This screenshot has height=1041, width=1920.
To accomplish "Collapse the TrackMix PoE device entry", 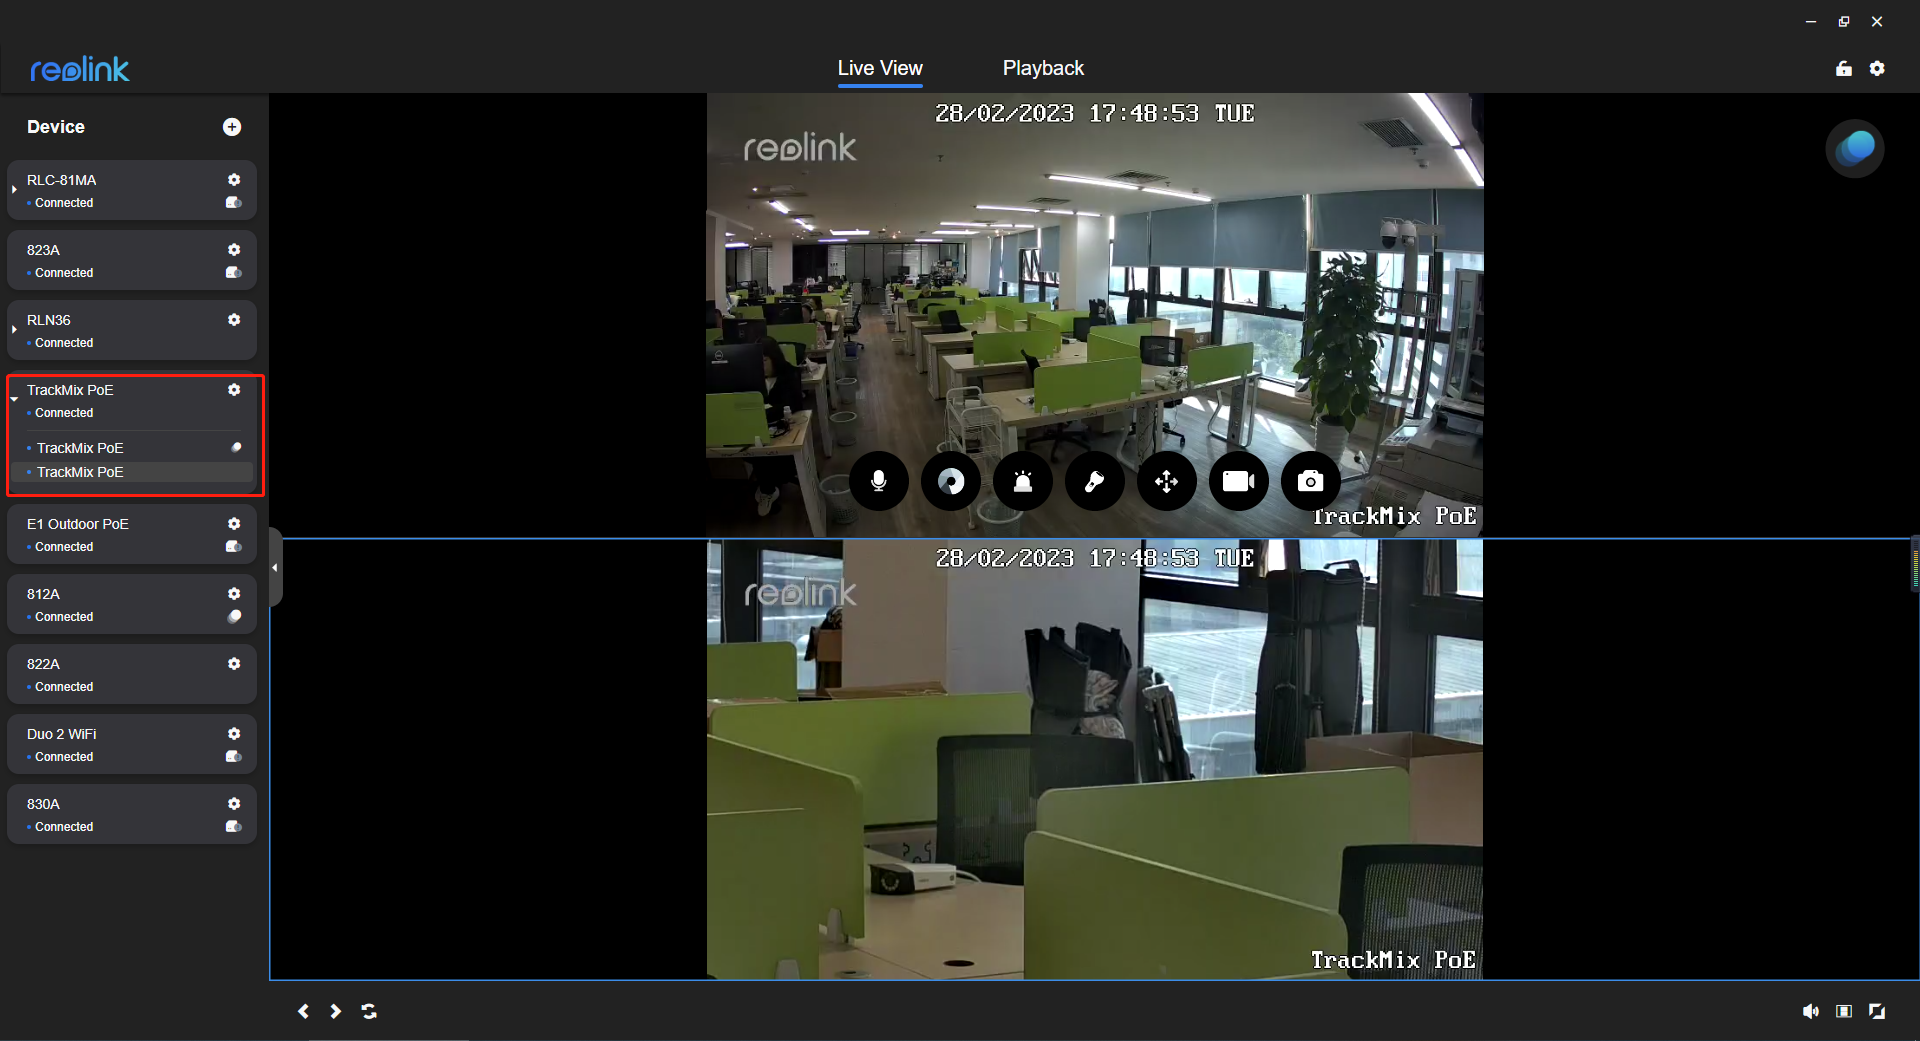I will [14, 399].
